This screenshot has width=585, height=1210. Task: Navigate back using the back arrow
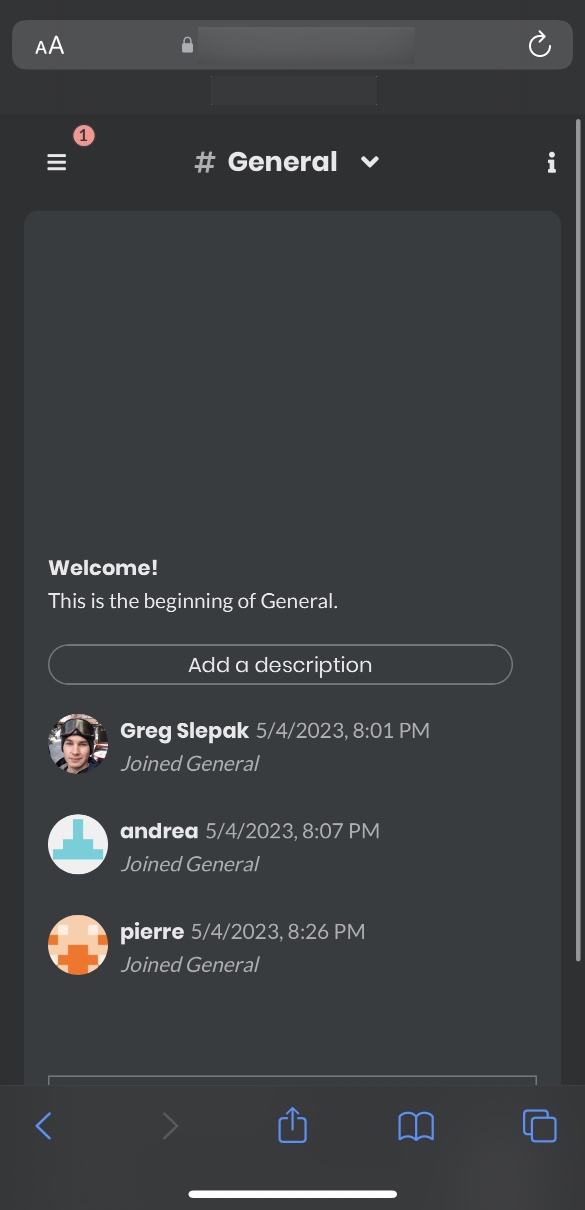43,1125
